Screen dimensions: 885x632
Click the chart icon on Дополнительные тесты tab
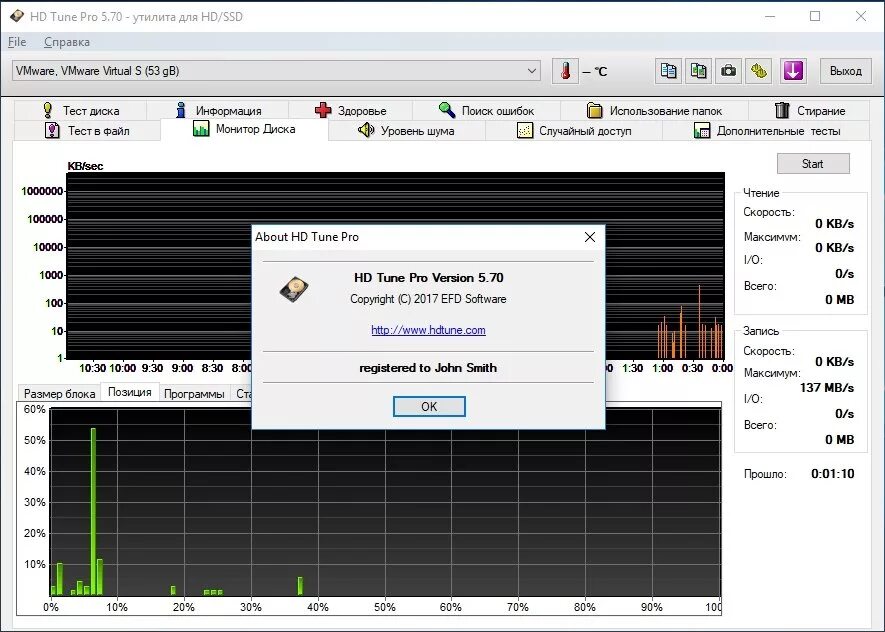[x=702, y=130]
